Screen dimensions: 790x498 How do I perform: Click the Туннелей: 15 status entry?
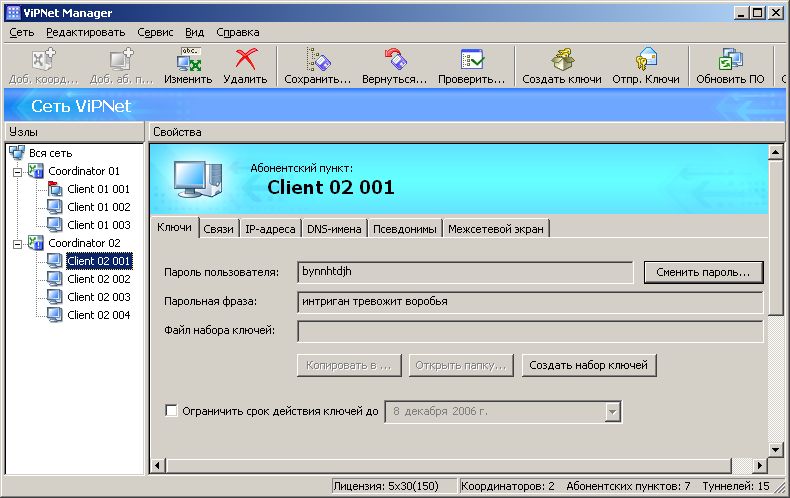[736, 486]
